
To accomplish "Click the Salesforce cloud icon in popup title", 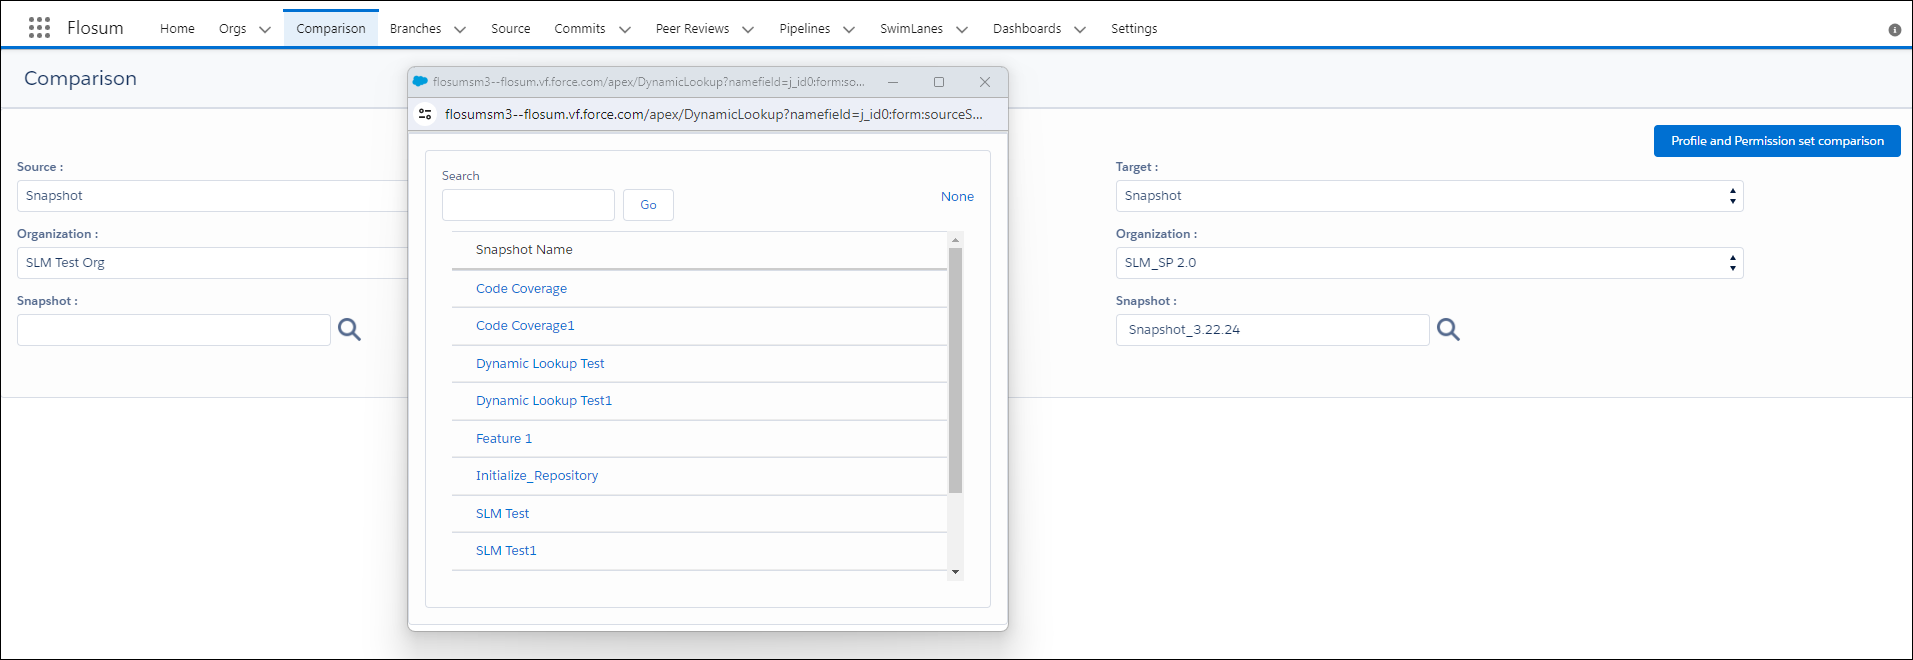I will click(420, 81).
